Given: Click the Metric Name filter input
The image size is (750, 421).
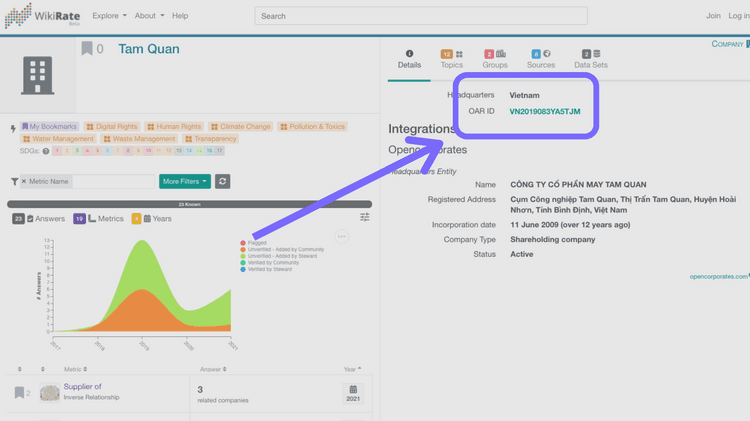Looking at the screenshot, I should 113,181.
